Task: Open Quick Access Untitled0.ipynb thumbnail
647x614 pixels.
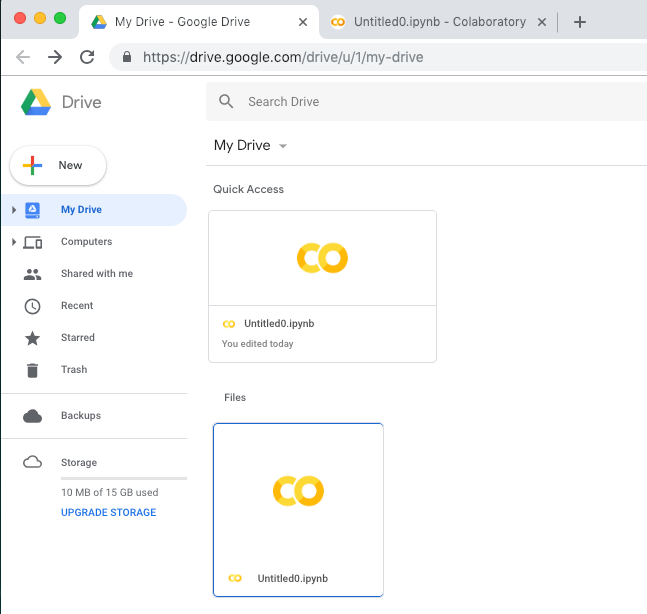Action: click(x=322, y=258)
